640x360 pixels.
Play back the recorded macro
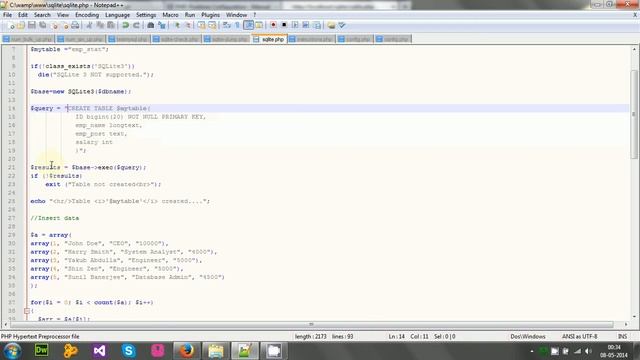(x=295, y=25)
